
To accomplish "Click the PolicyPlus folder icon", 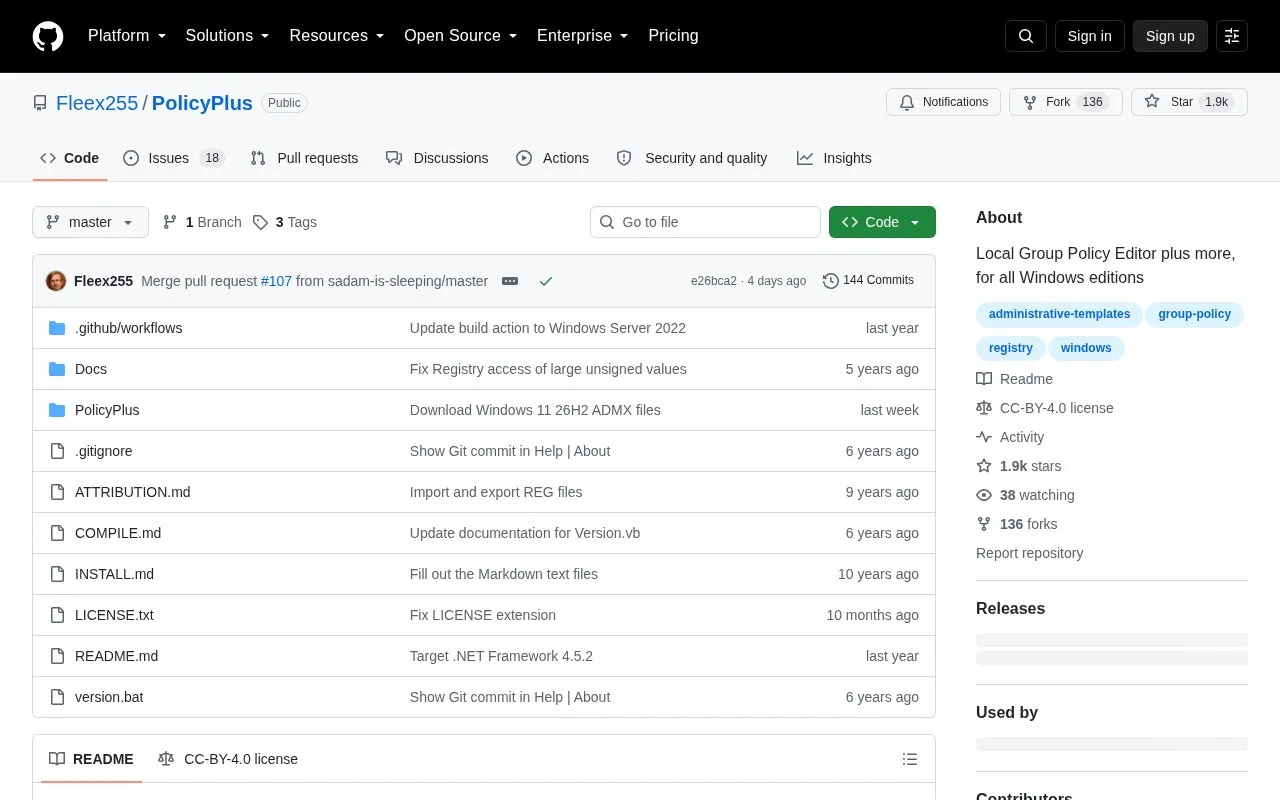I will 57,410.
